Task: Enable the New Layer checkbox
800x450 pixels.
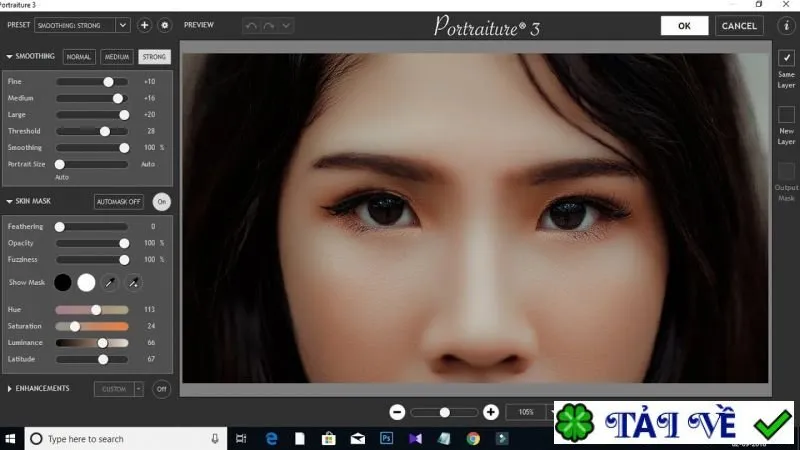Action: click(786, 114)
